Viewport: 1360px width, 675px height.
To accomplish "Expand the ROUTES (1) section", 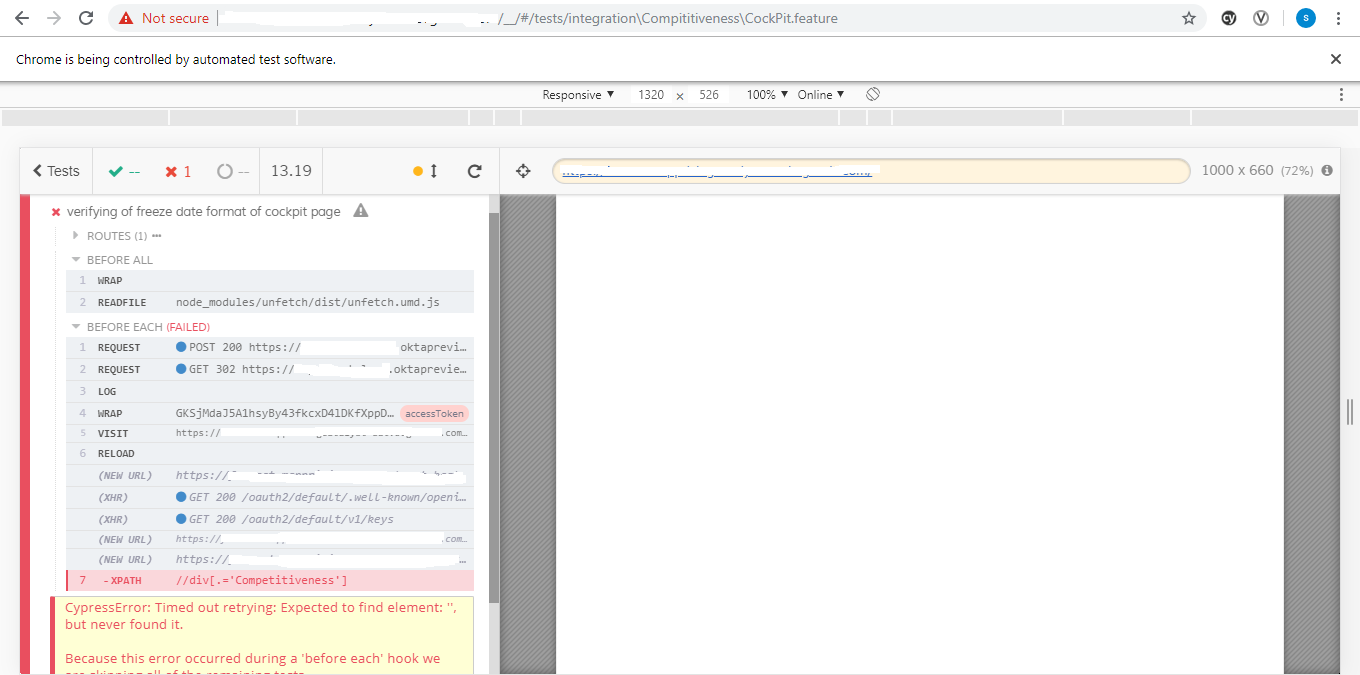I will (75, 235).
